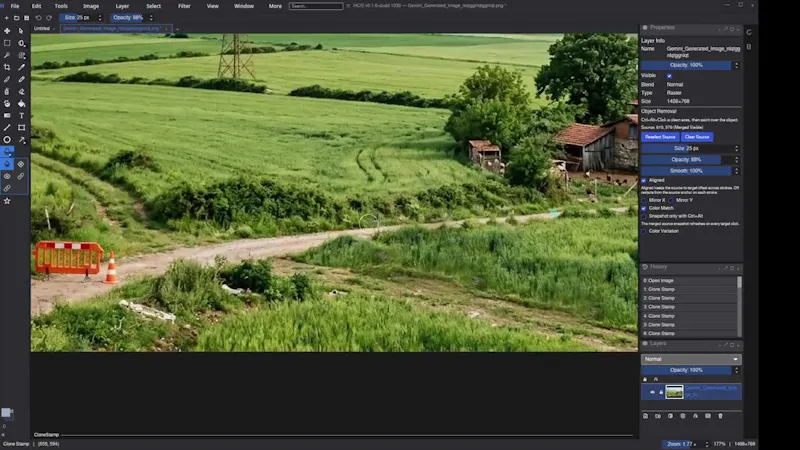
Task: Click the new group folder icon in the Layers panel
Action: [658, 416]
